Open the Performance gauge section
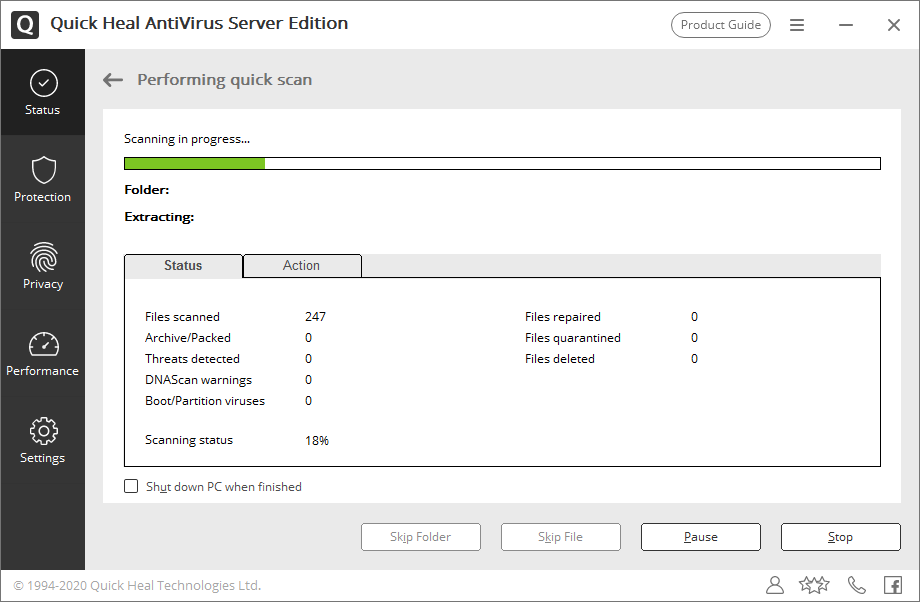Image resolution: width=920 pixels, height=602 pixels. (x=43, y=354)
